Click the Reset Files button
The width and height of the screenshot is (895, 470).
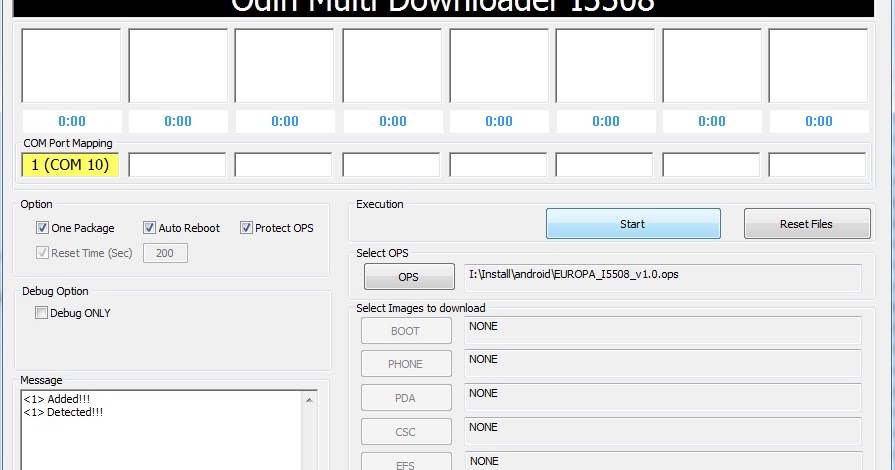point(807,224)
